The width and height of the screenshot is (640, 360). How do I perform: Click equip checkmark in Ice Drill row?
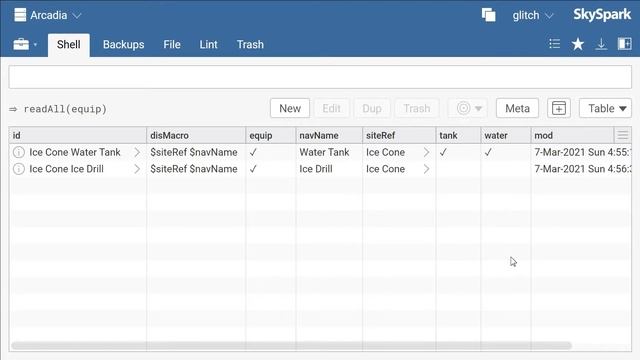[x=253, y=169]
